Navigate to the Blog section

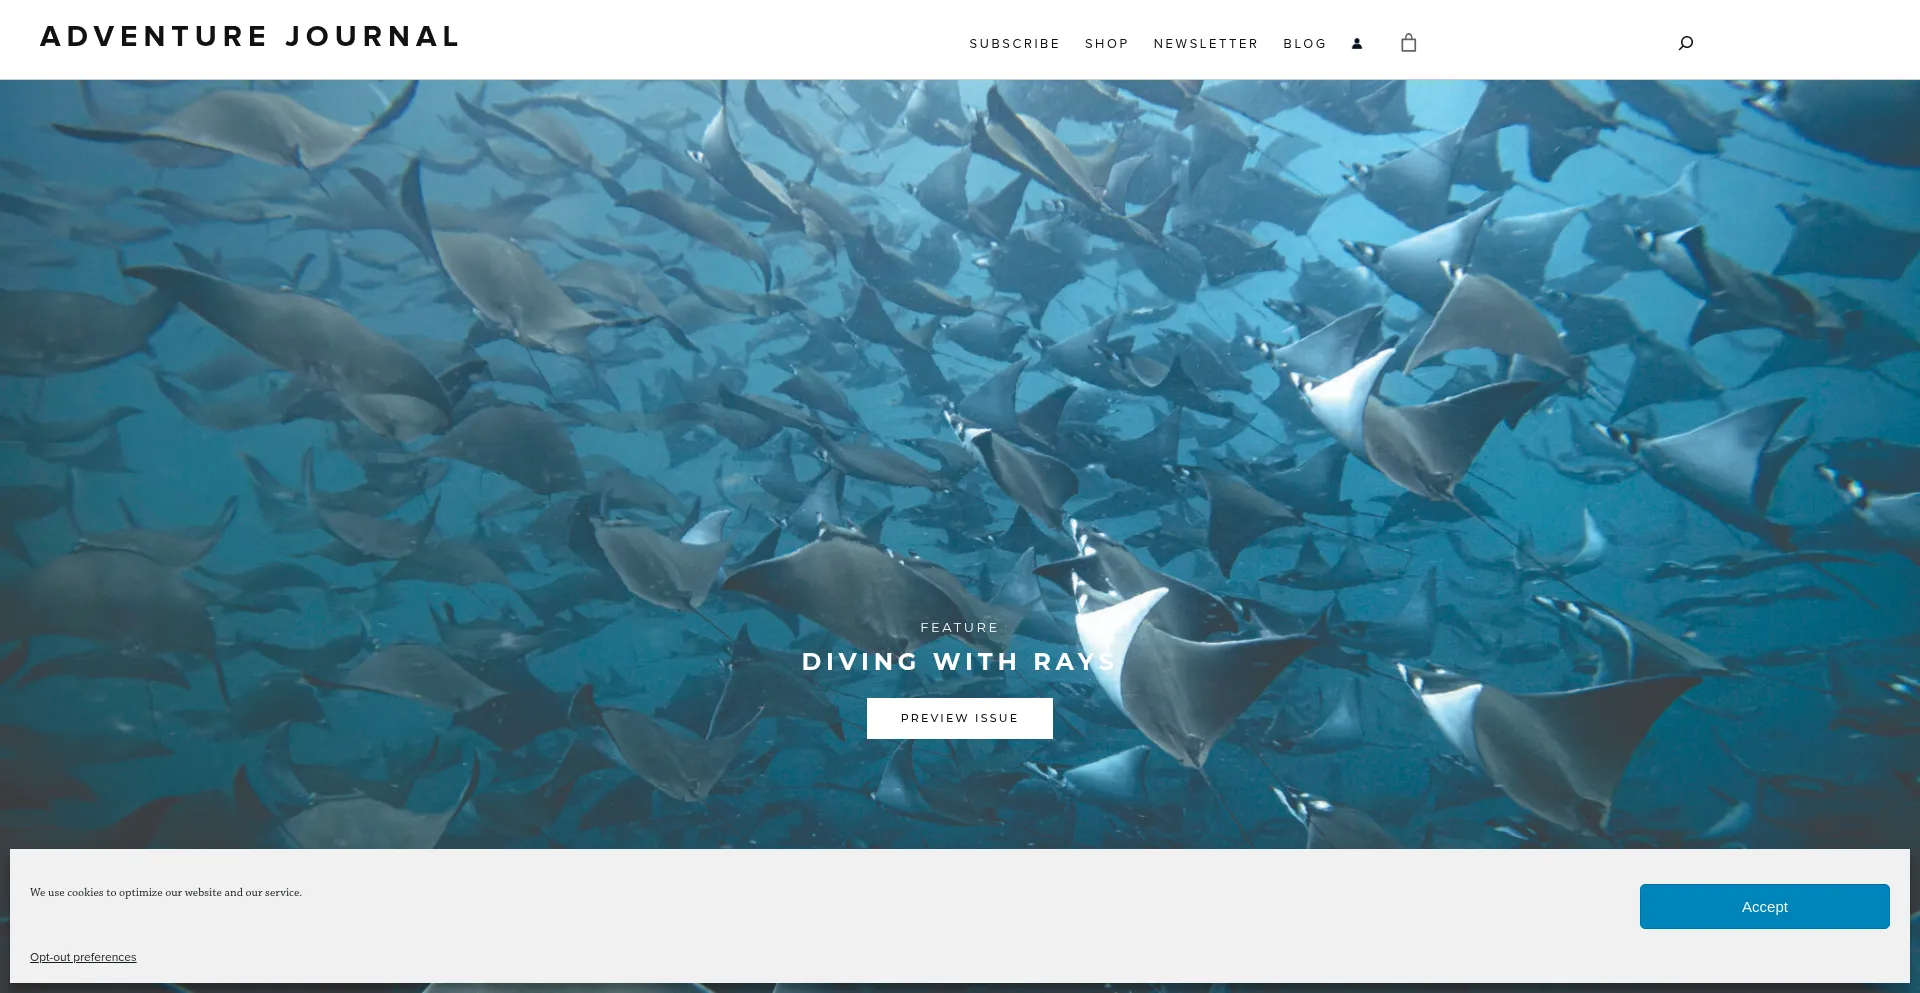(1304, 44)
